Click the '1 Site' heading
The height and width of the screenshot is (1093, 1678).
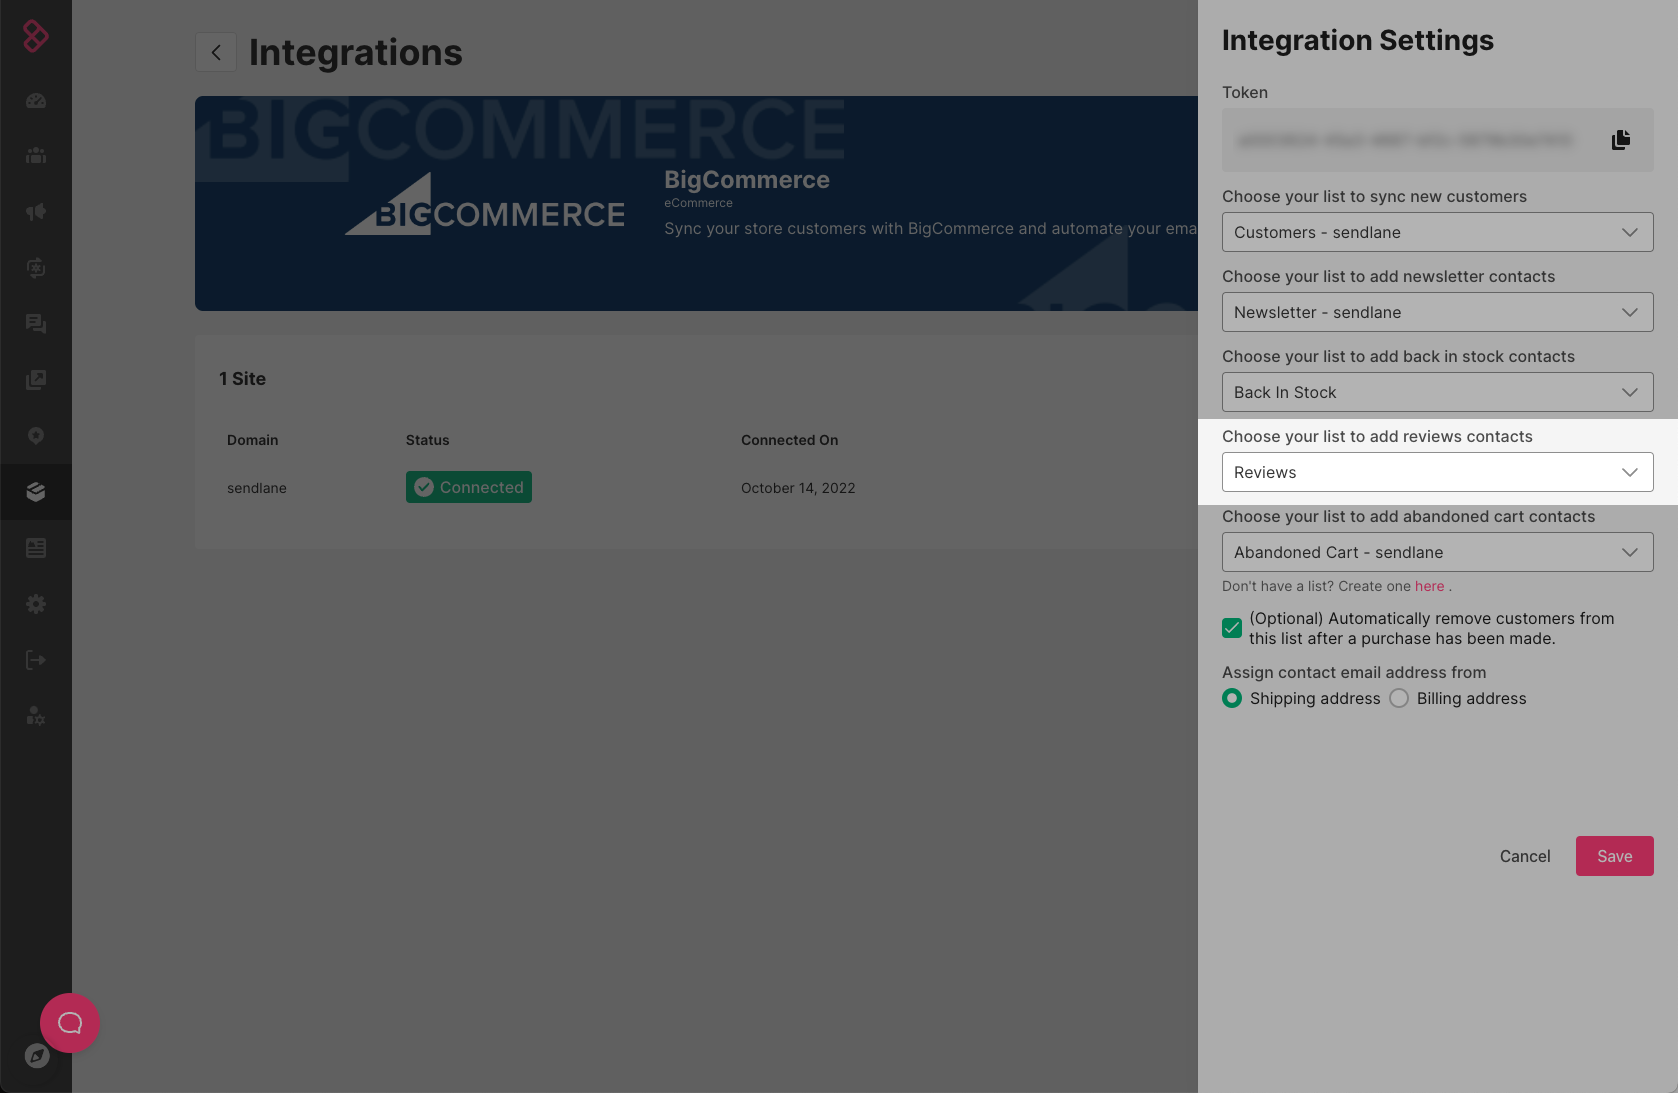(243, 379)
